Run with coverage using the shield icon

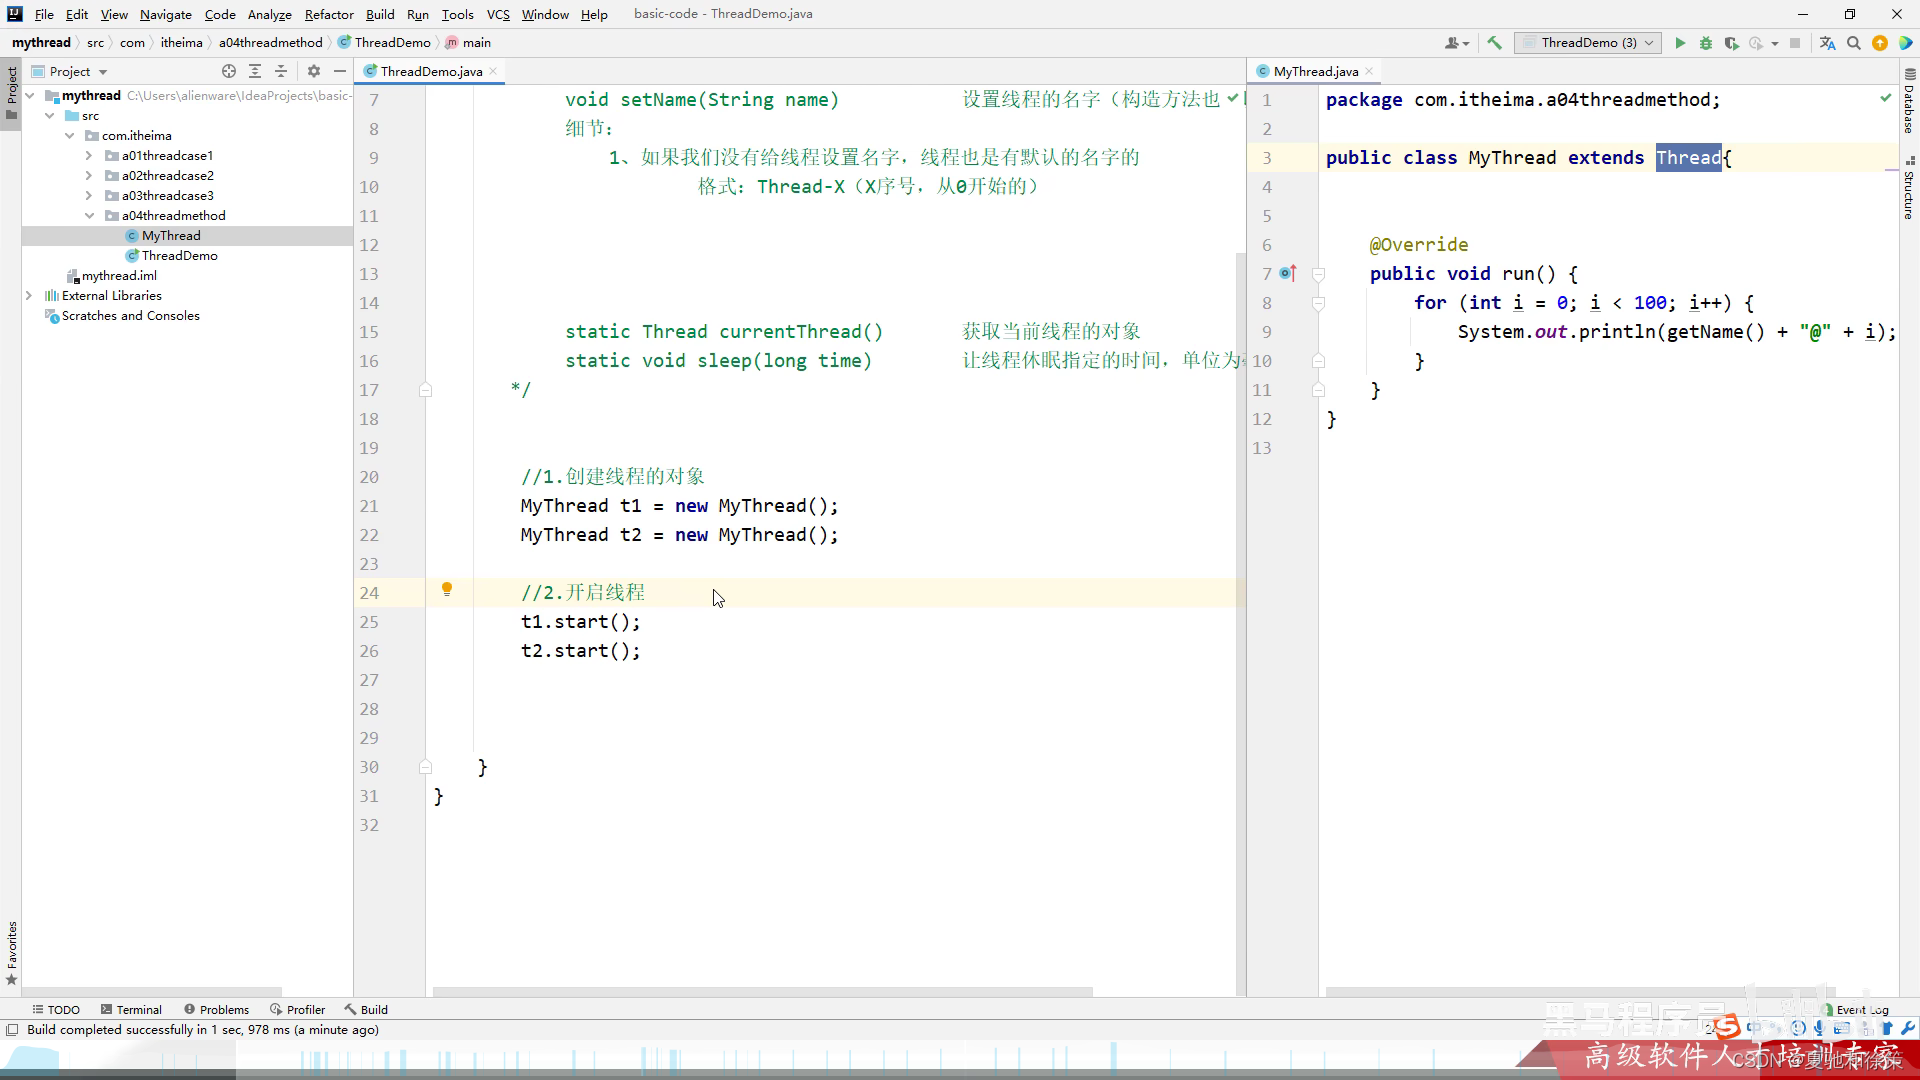(x=1731, y=43)
